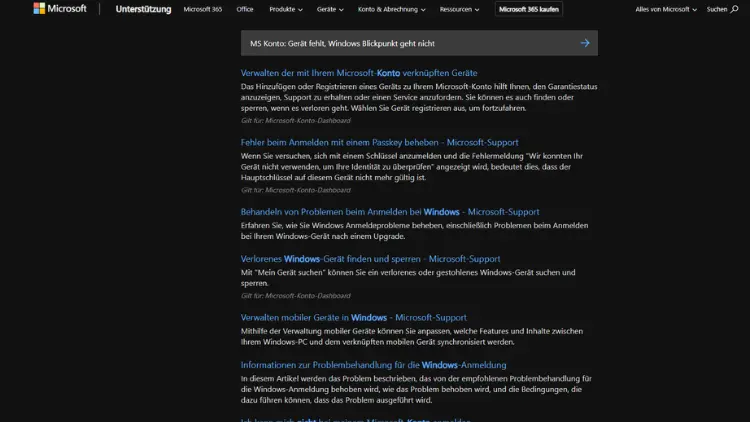Open 'Fehler beim Anmelden mit einem Passkey beheben'
This screenshot has height=422, width=750.
(x=379, y=142)
